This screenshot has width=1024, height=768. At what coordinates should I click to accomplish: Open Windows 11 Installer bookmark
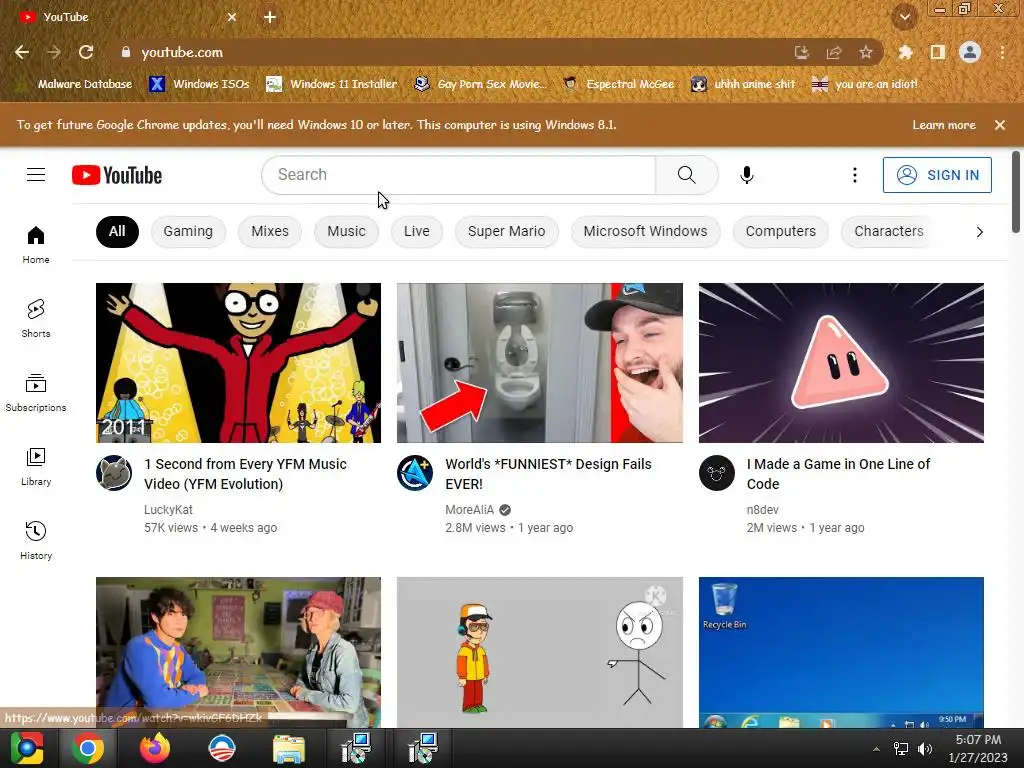pyautogui.click(x=332, y=84)
